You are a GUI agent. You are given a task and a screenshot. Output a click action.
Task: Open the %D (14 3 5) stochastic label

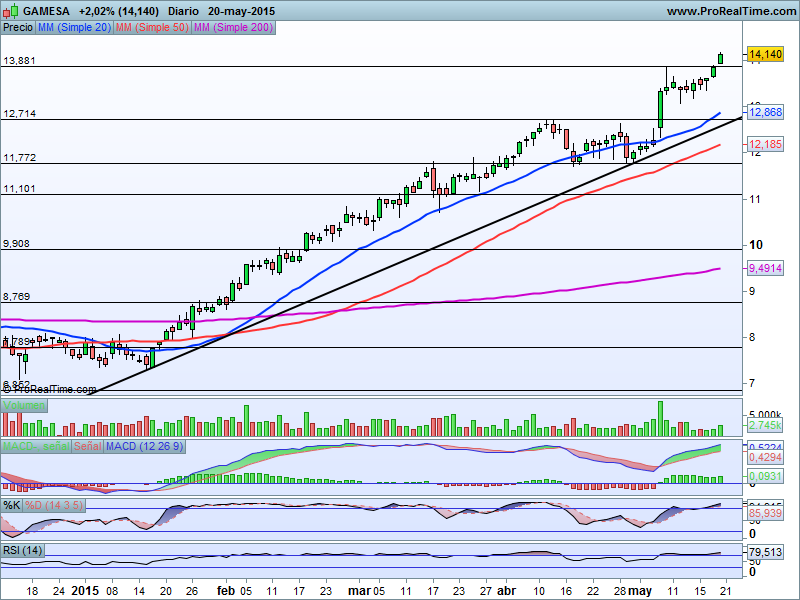[x=55, y=505]
